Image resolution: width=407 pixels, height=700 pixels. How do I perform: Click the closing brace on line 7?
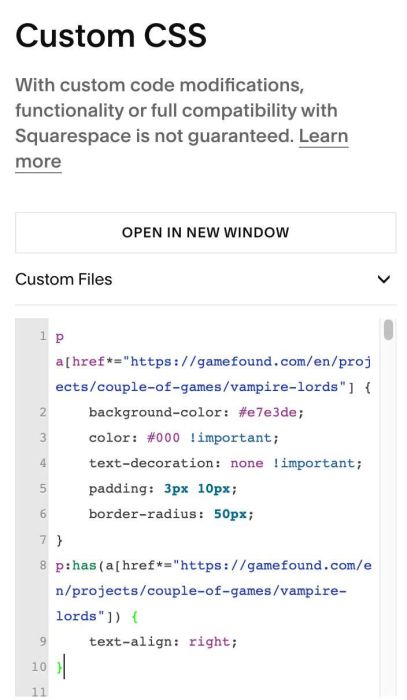click(59, 540)
